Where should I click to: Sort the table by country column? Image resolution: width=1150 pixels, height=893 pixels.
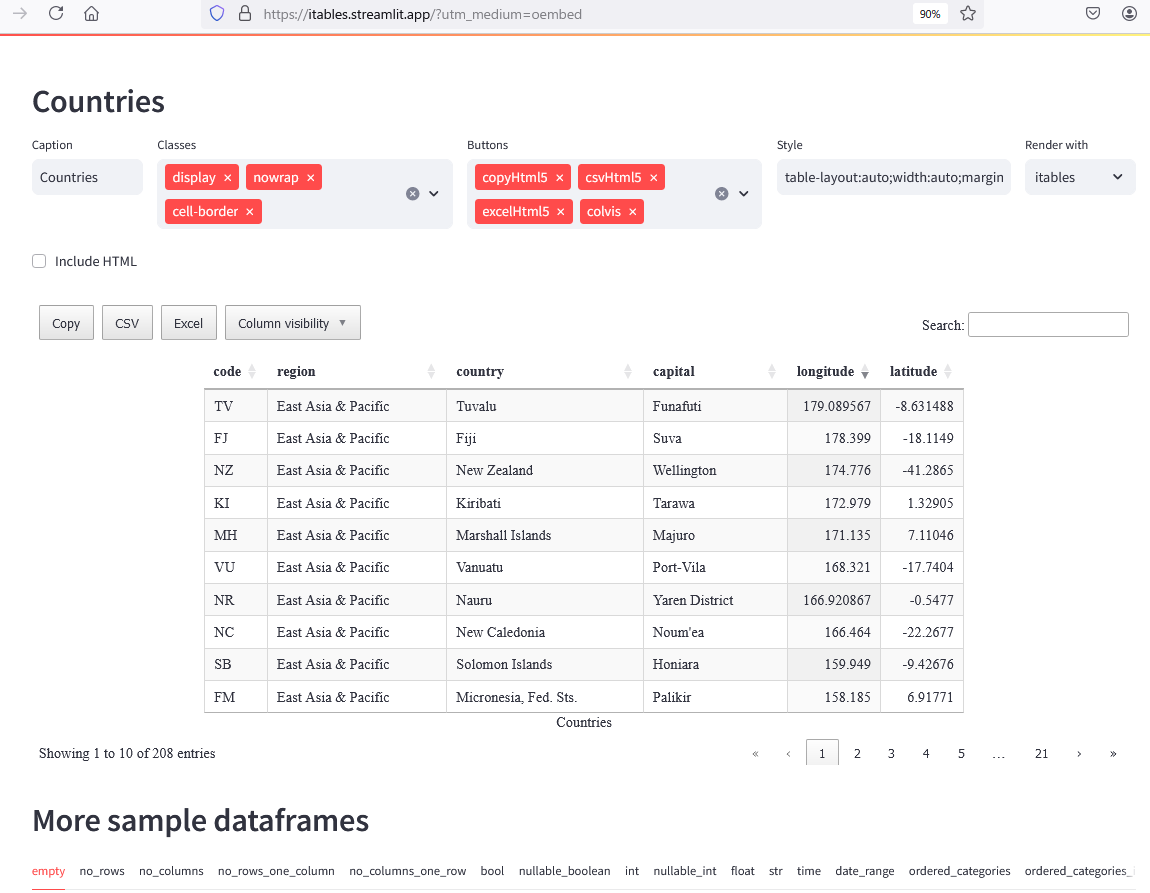click(x=544, y=372)
